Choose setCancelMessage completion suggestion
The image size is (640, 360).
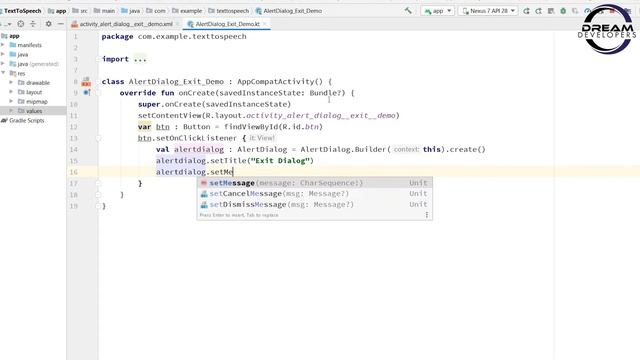[314, 193]
